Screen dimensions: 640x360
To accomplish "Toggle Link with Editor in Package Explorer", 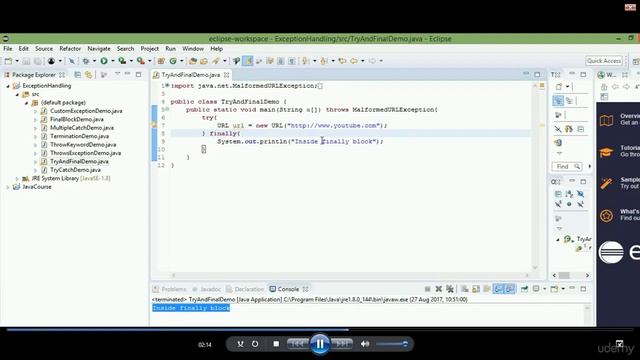I will point(88,75).
